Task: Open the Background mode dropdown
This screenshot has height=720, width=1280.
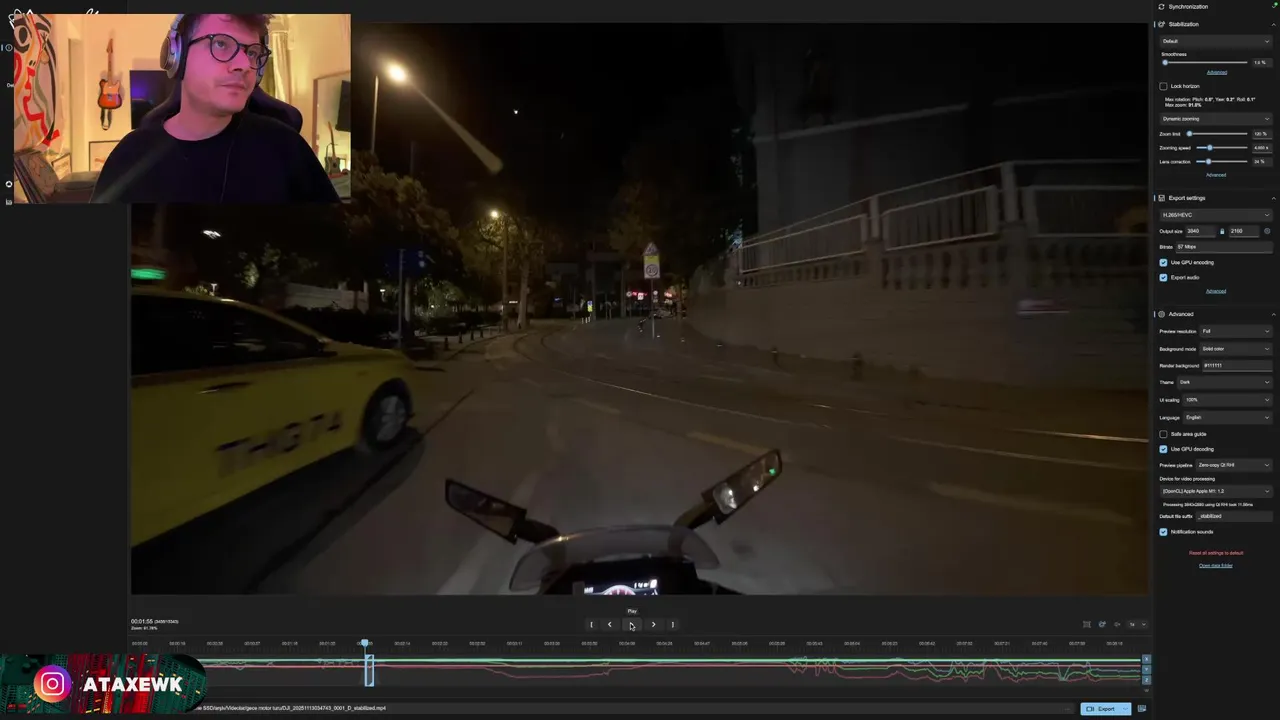Action: 1236,349
